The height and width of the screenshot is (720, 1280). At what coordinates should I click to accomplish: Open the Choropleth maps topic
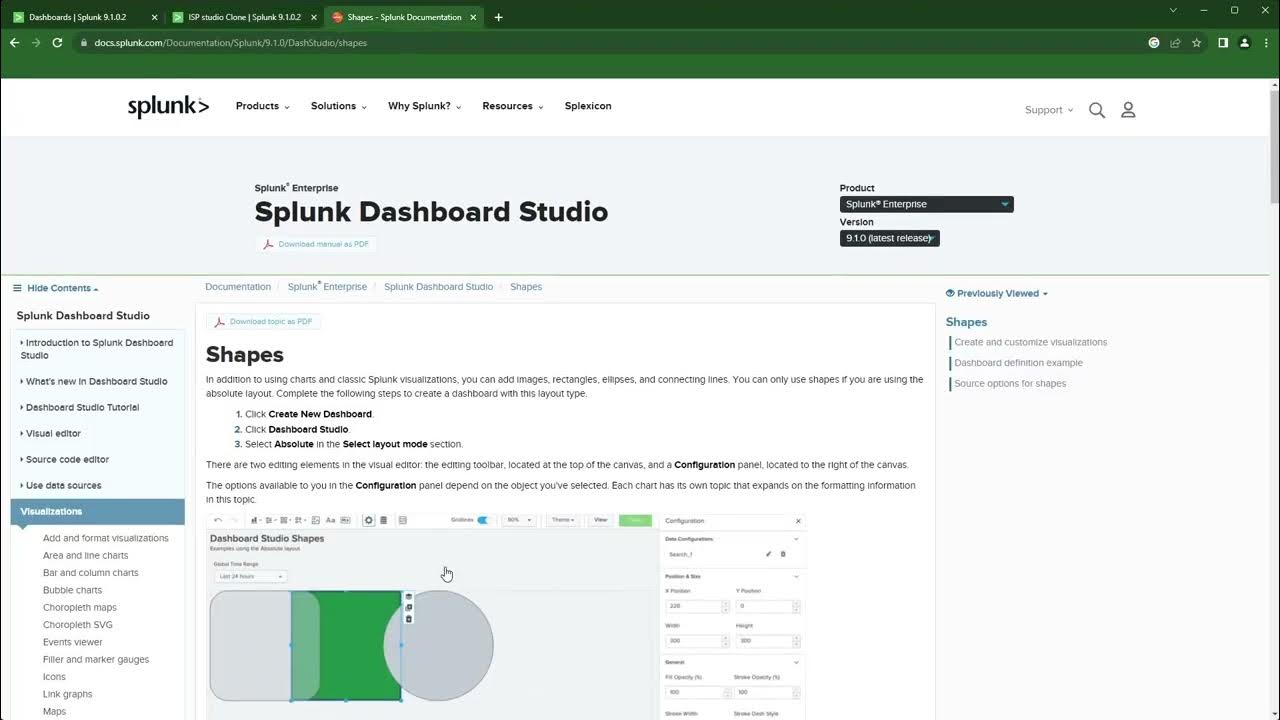pos(80,608)
